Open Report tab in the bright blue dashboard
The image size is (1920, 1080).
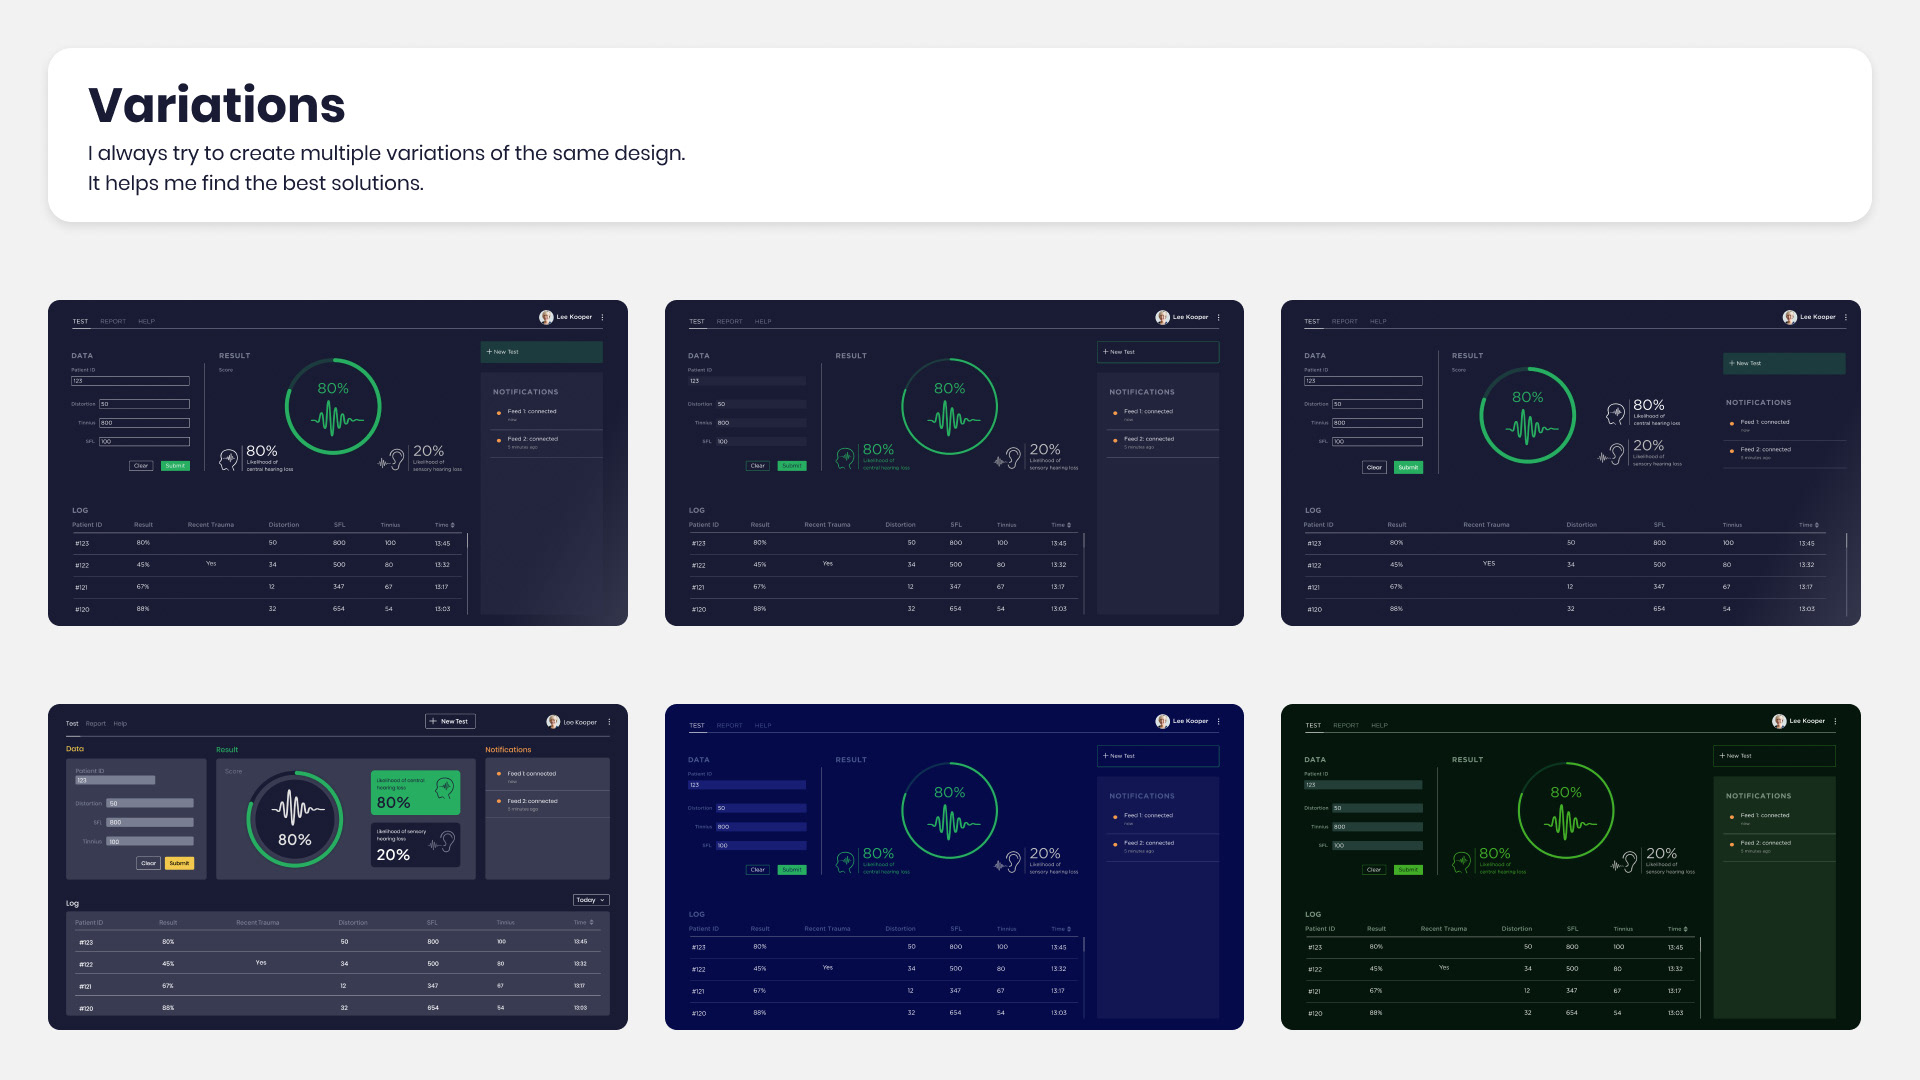(x=729, y=726)
